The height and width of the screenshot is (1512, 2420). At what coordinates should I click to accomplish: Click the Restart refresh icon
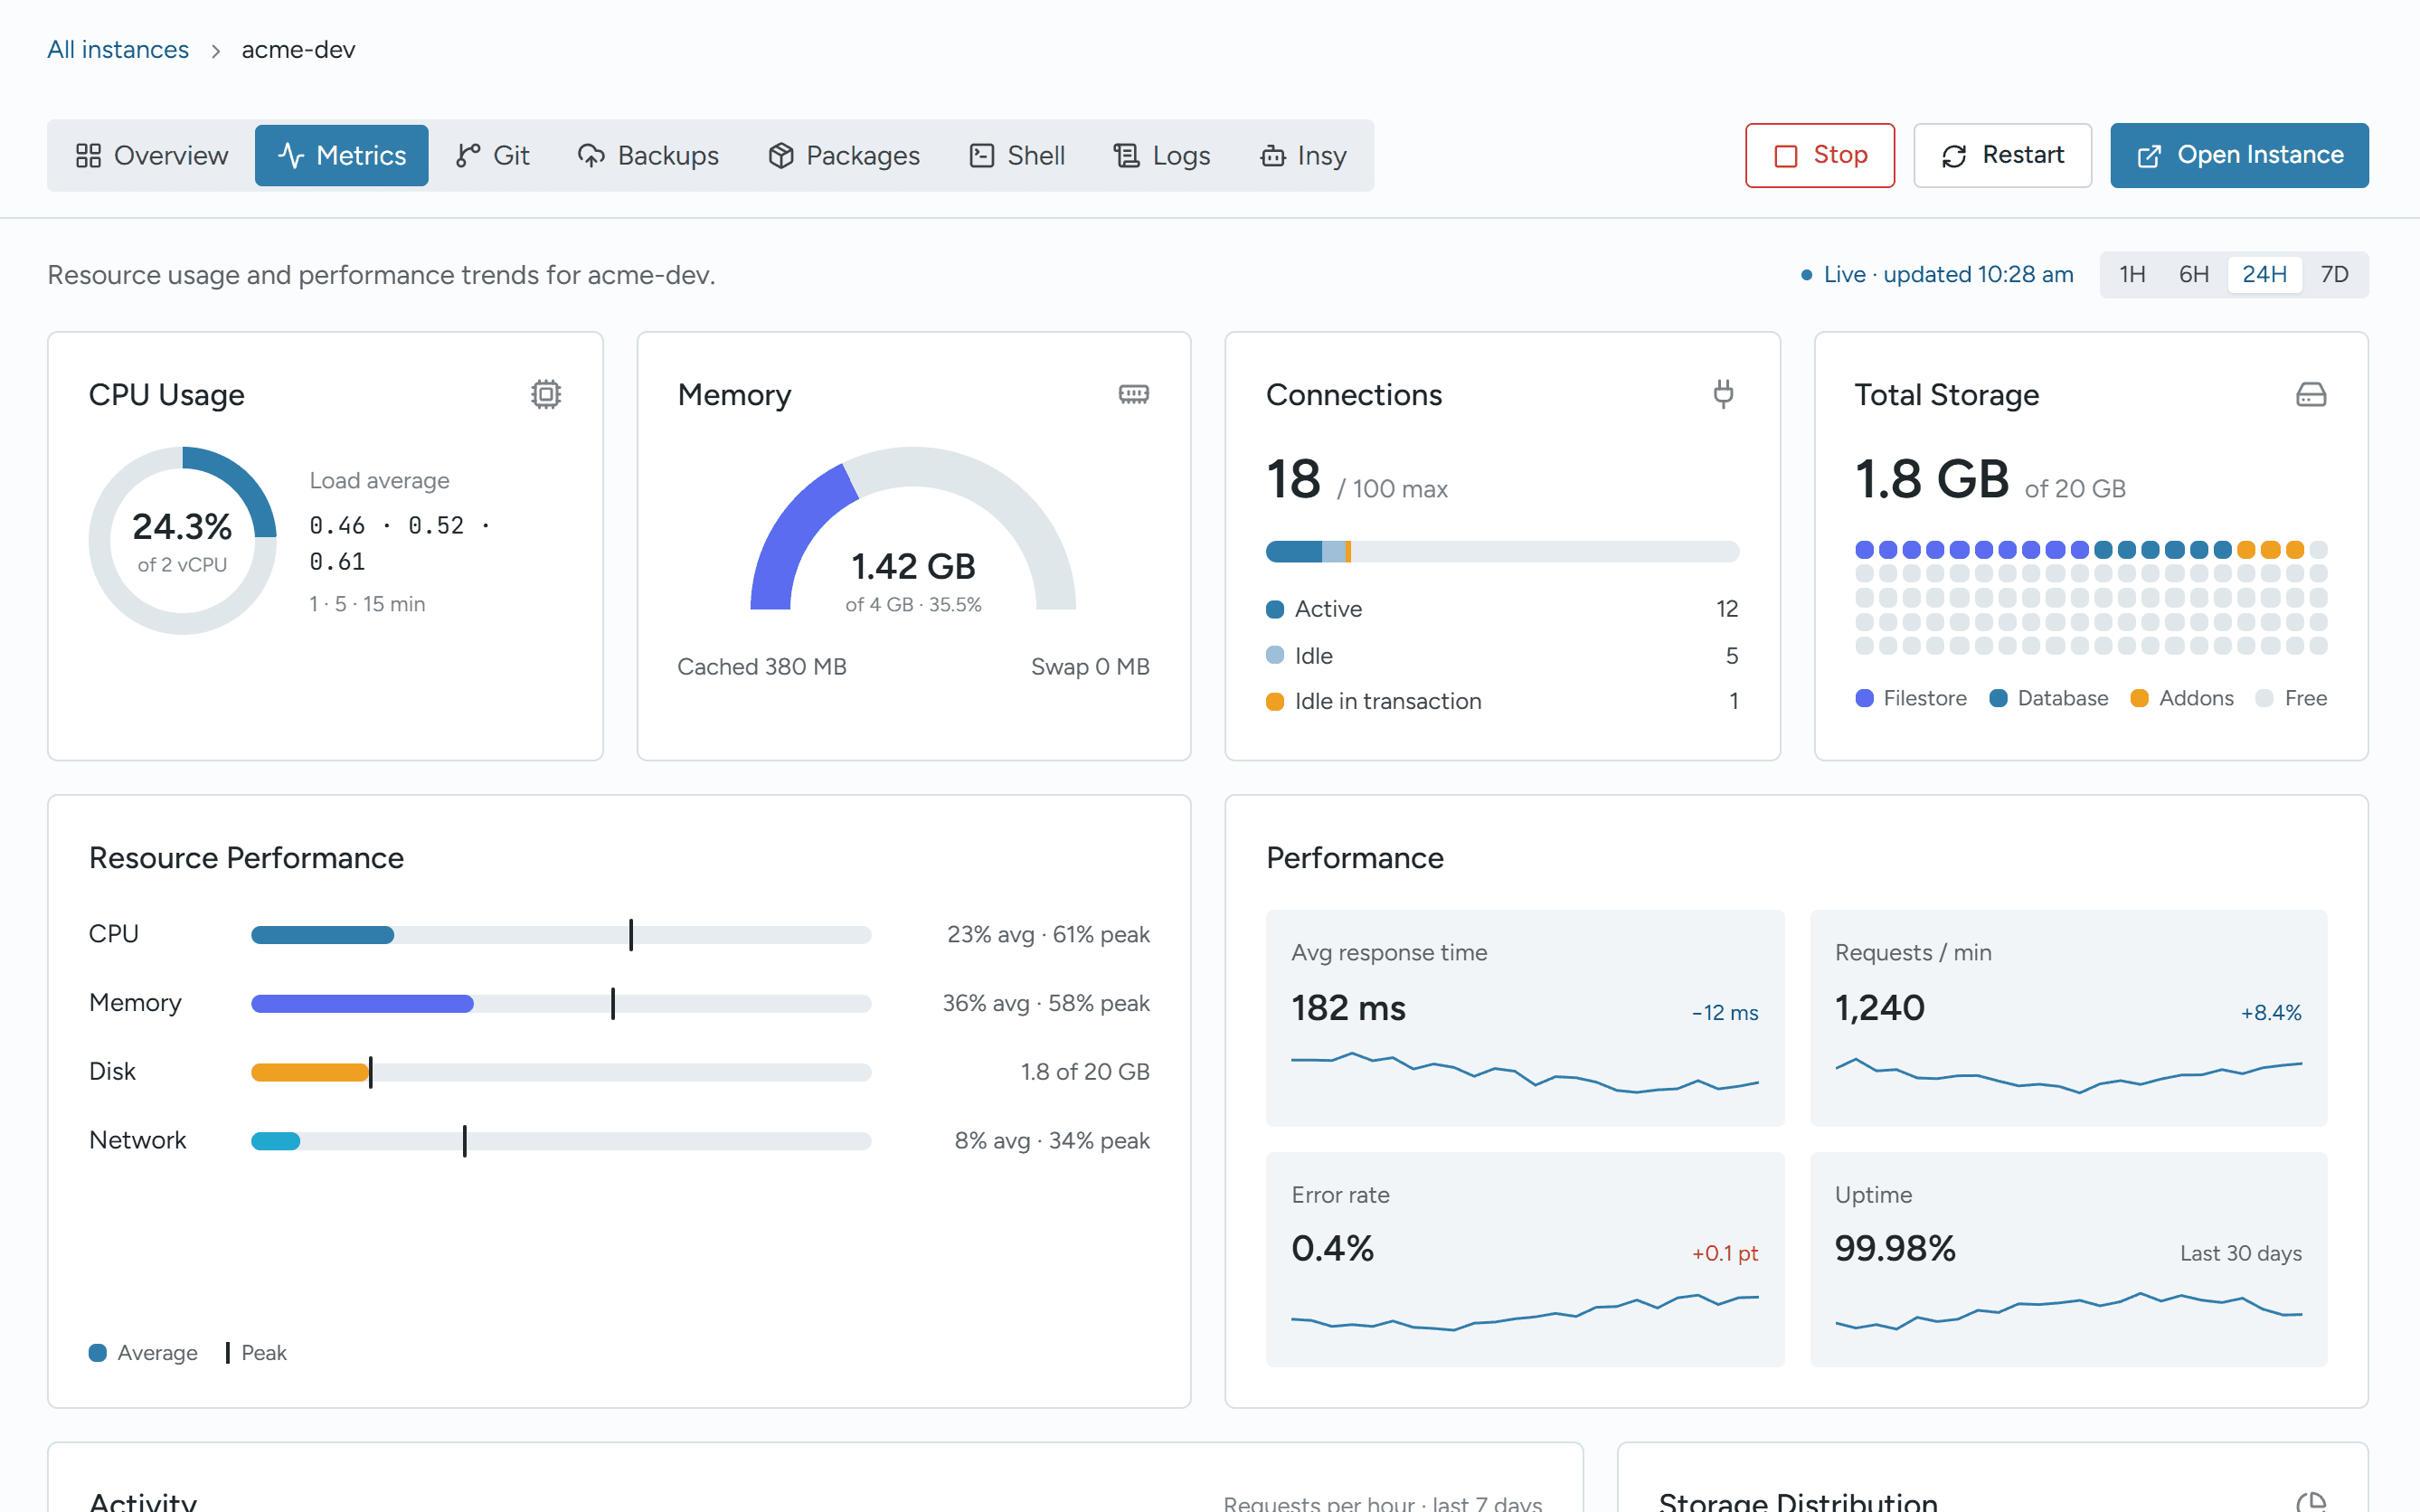click(x=1954, y=156)
